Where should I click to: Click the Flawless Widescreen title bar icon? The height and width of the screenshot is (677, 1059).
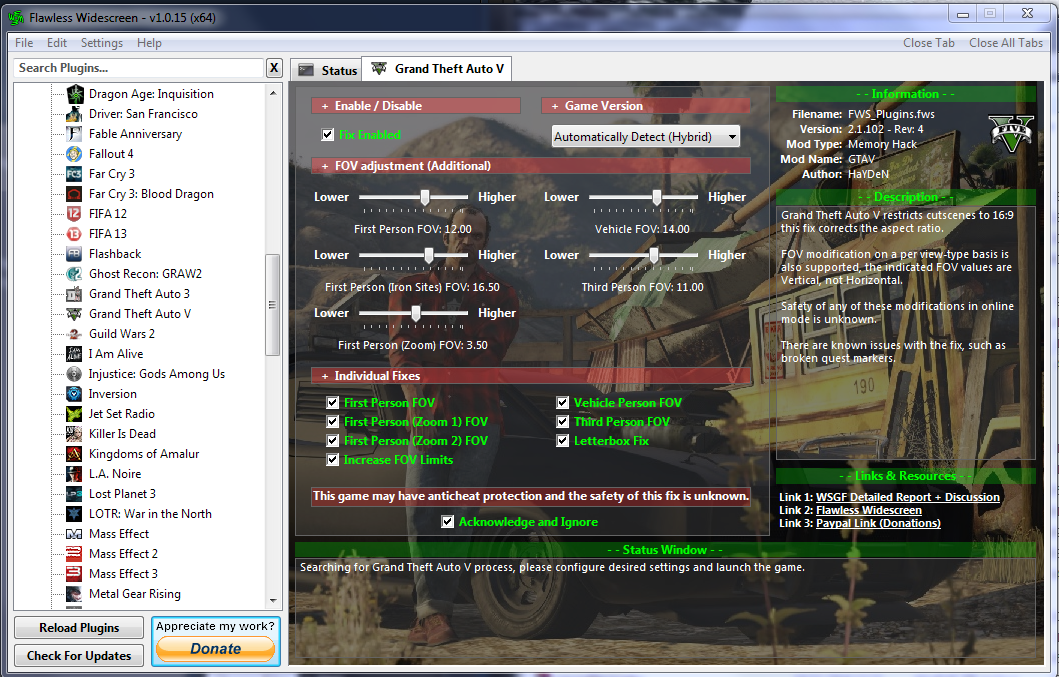[x=16, y=18]
